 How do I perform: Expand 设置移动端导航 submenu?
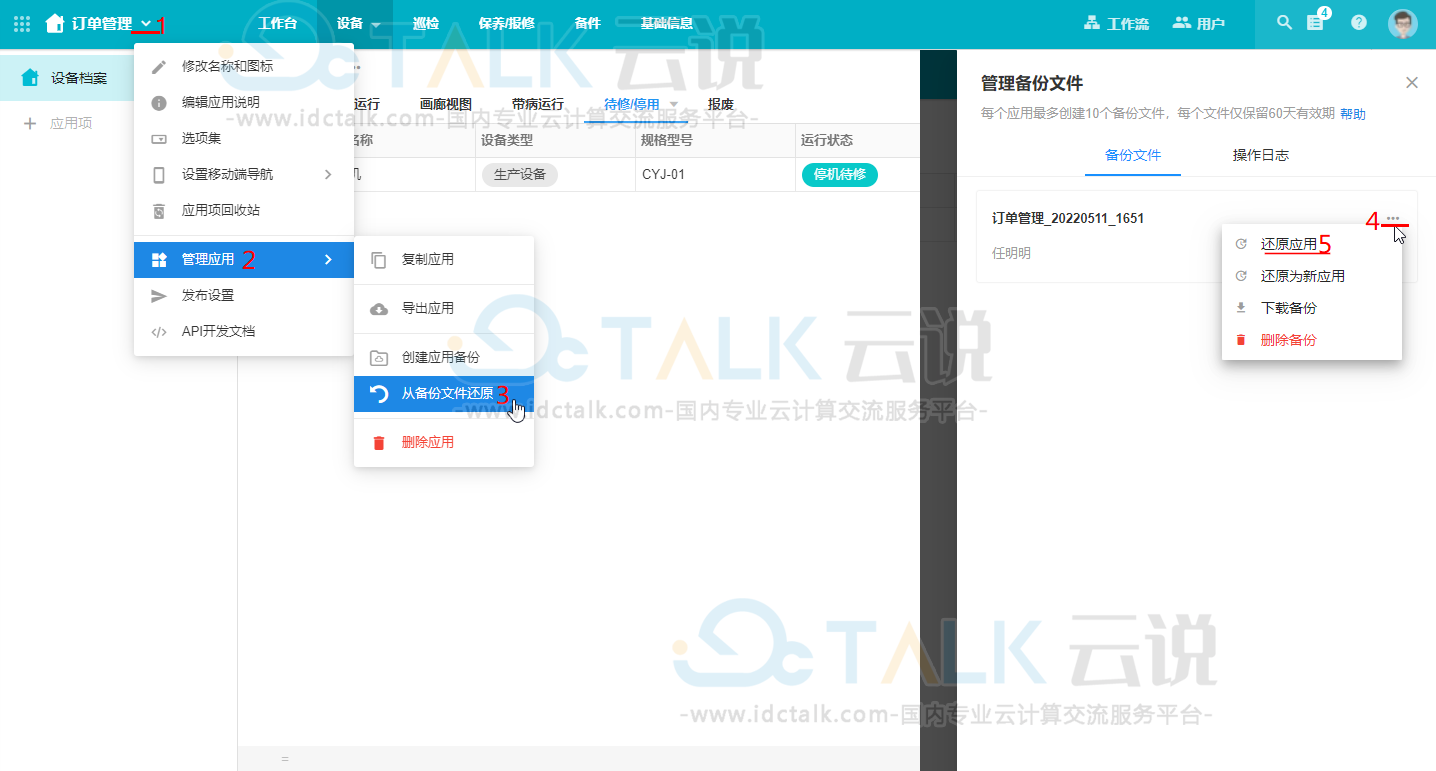[x=244, y=174]
